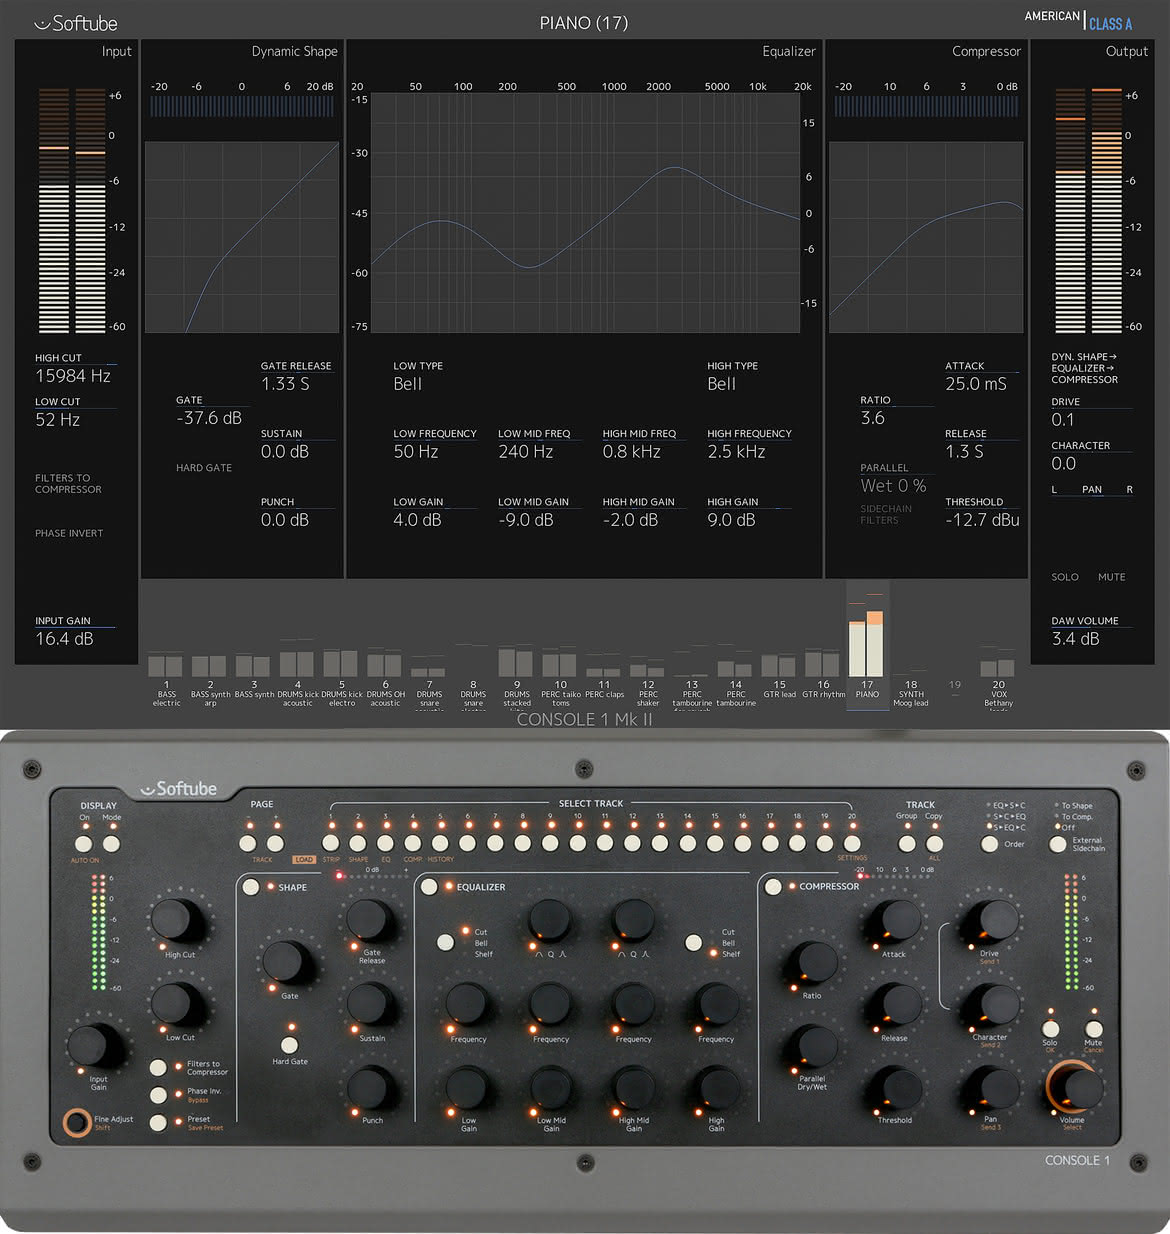Click the on-screen THRESHOLD -12.7 dBu value
This screenshot has height=1234, width=1170.
(982, 520)
